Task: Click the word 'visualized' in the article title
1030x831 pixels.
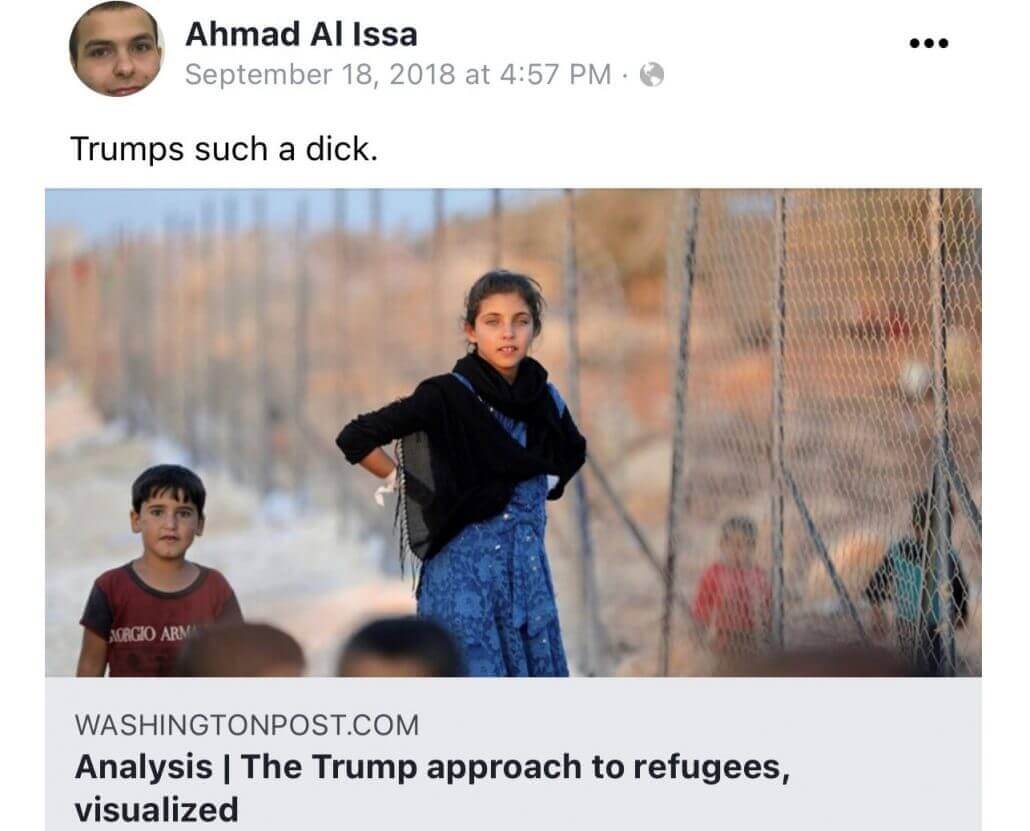Action: click(156, 809)
